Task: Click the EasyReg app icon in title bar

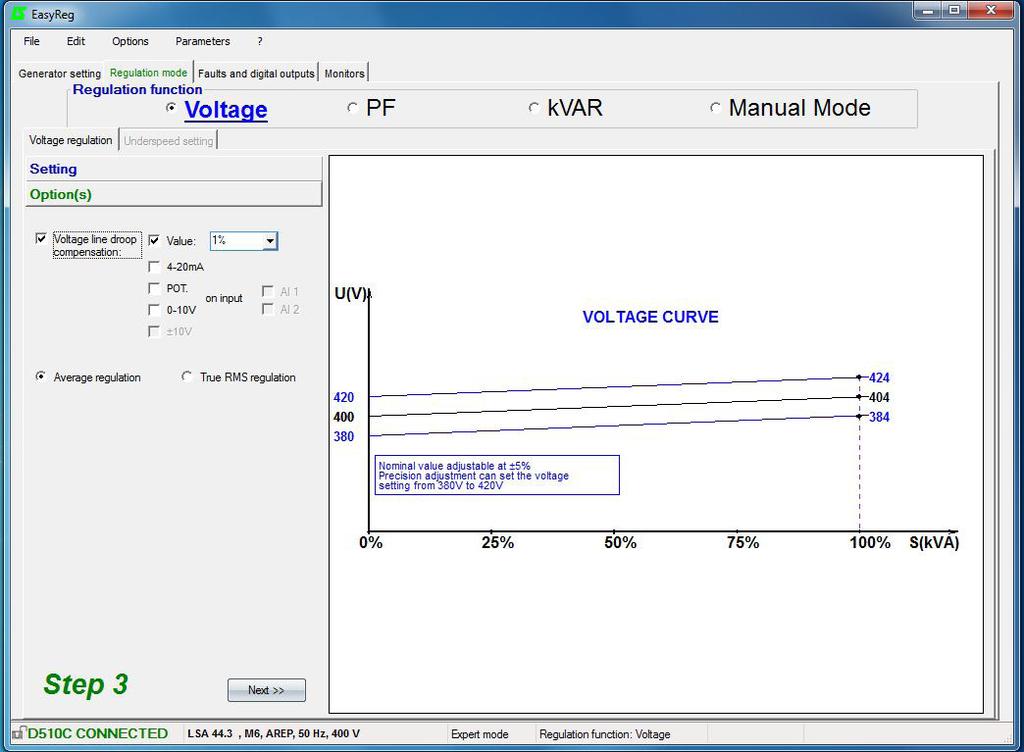Action: point(19,13)
